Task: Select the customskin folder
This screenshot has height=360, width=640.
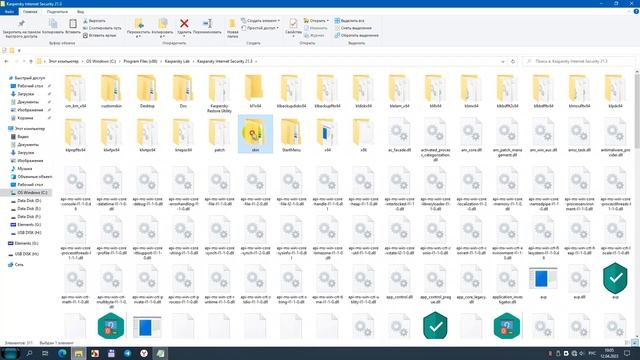Action: [111, 91]
